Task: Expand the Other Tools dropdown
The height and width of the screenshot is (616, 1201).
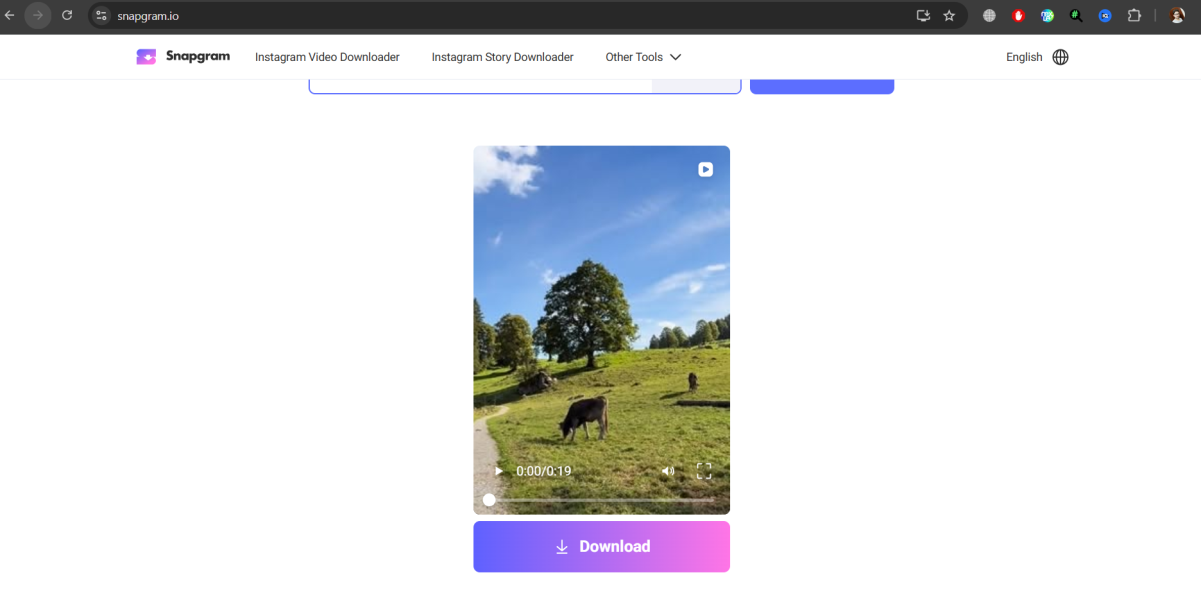Action: point(643,57)
